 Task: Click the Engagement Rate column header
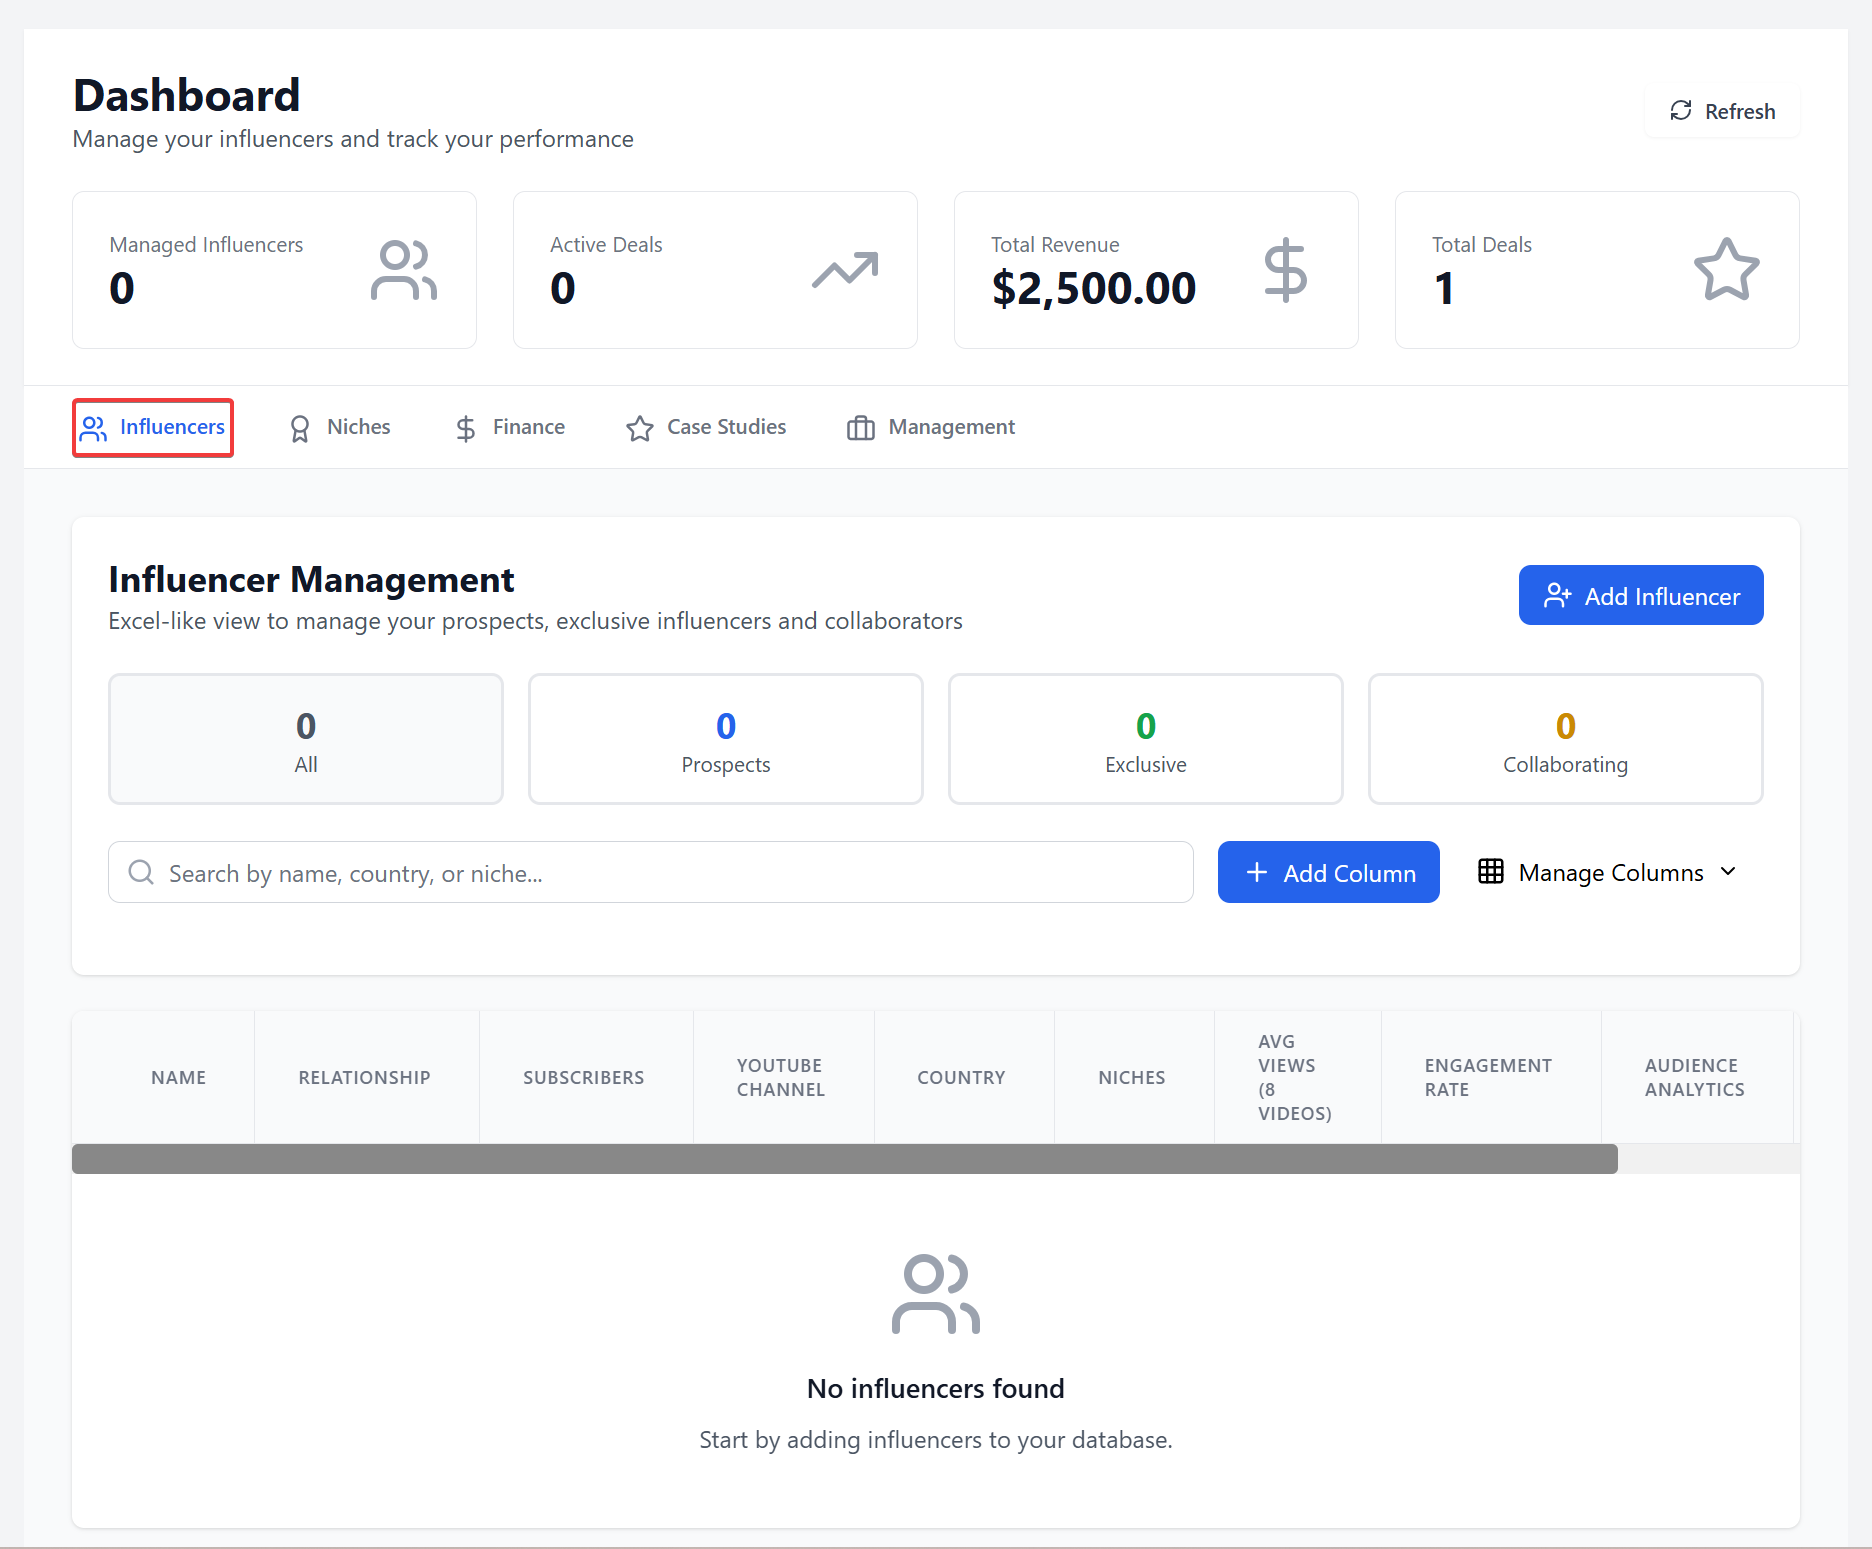pos(1489,1078)
